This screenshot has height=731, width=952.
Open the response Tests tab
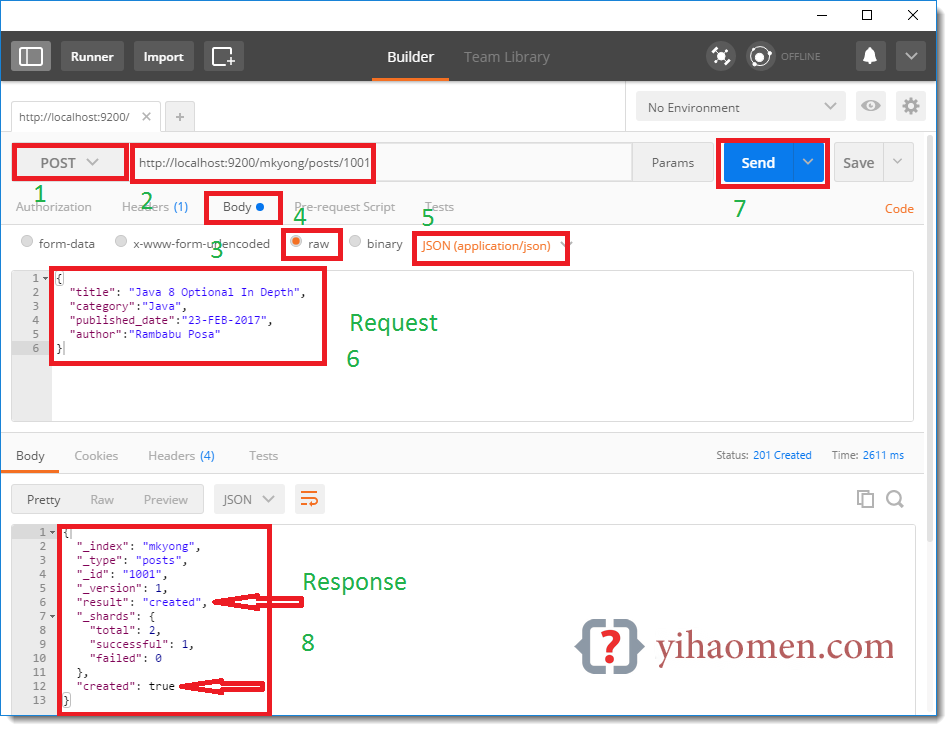pyautogui.click(x=264, y=456)
